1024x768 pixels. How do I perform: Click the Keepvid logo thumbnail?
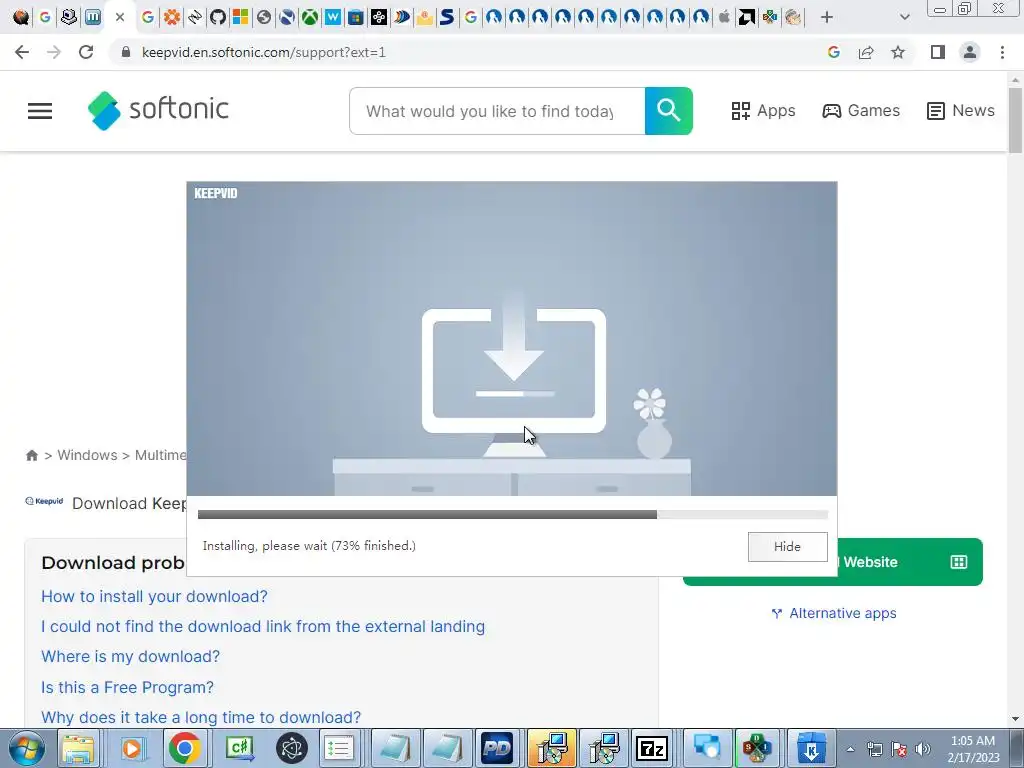(44, 502)
